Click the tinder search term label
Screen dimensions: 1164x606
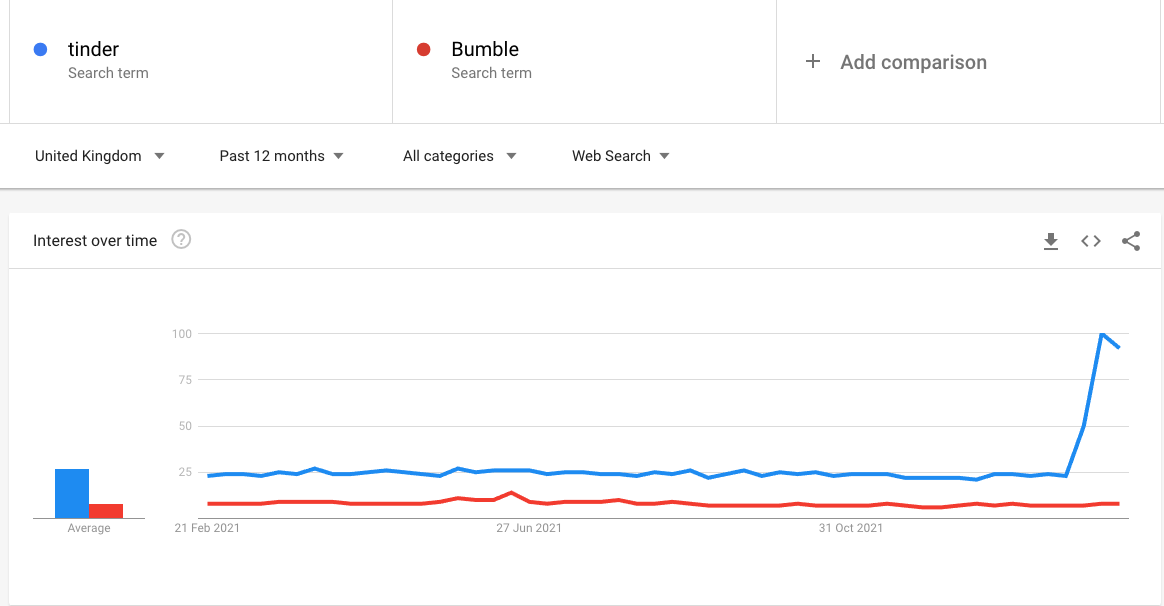coord(92,49)
